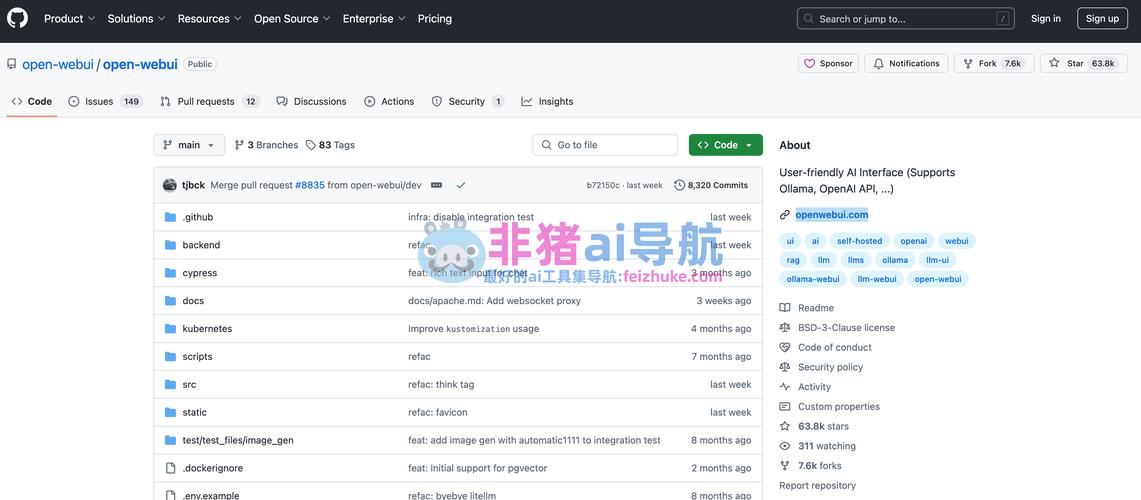Visit the openwebui.com website link
The width and height of the screenshot is (1141, 500).
[831, 215]
